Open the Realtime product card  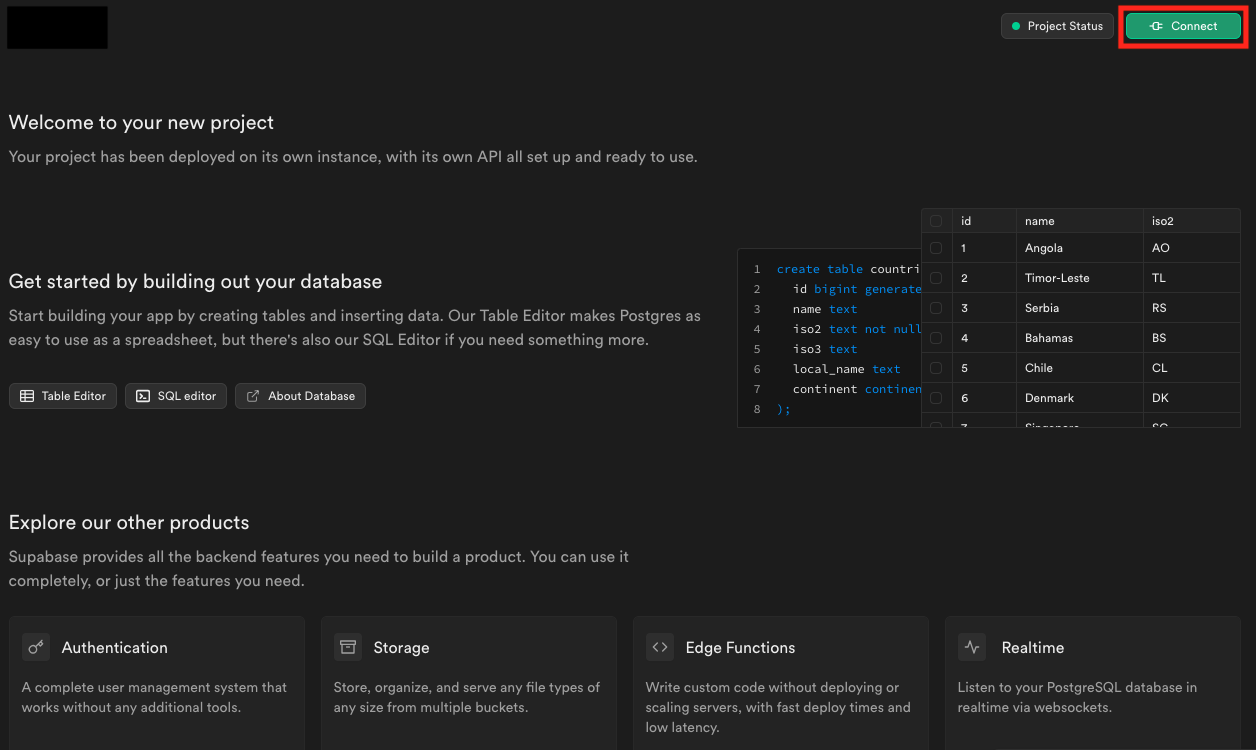point(1093,683)
